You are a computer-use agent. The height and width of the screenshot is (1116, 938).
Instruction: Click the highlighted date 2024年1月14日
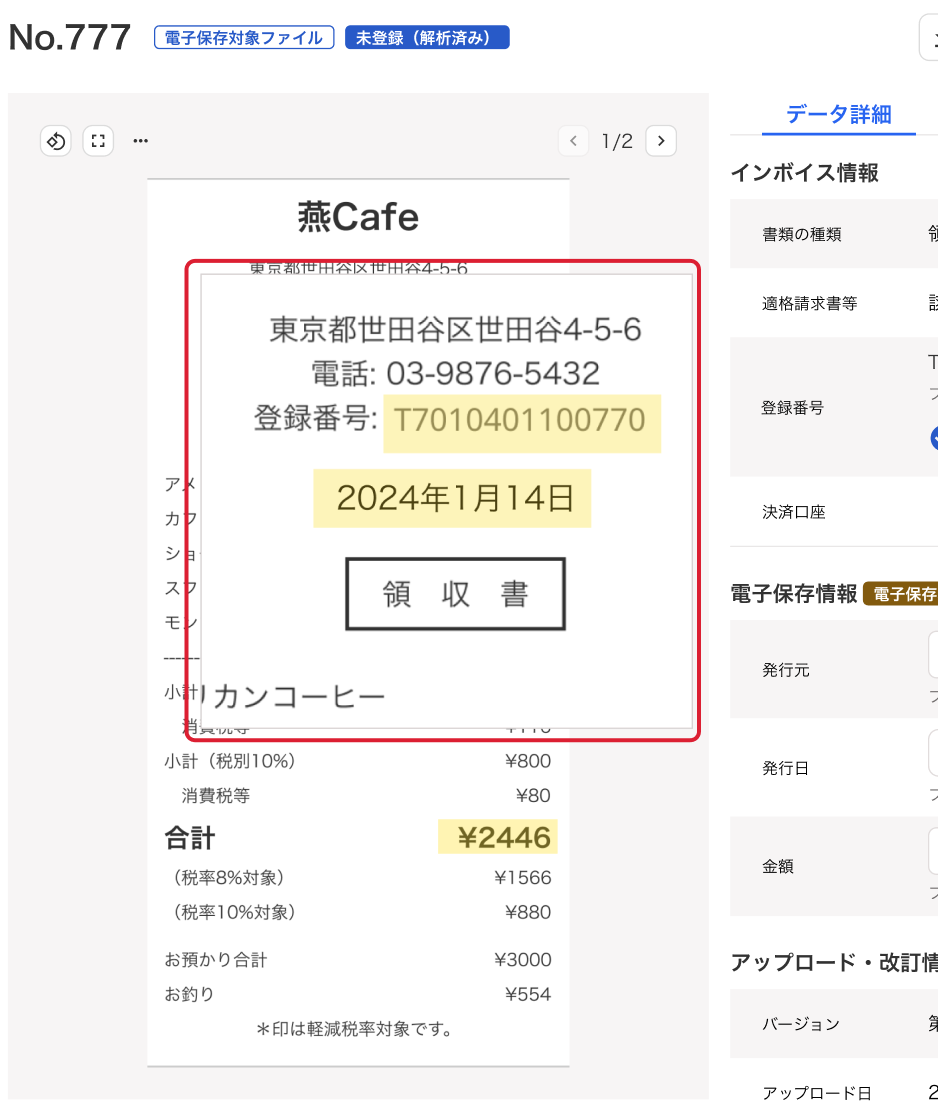451,498
